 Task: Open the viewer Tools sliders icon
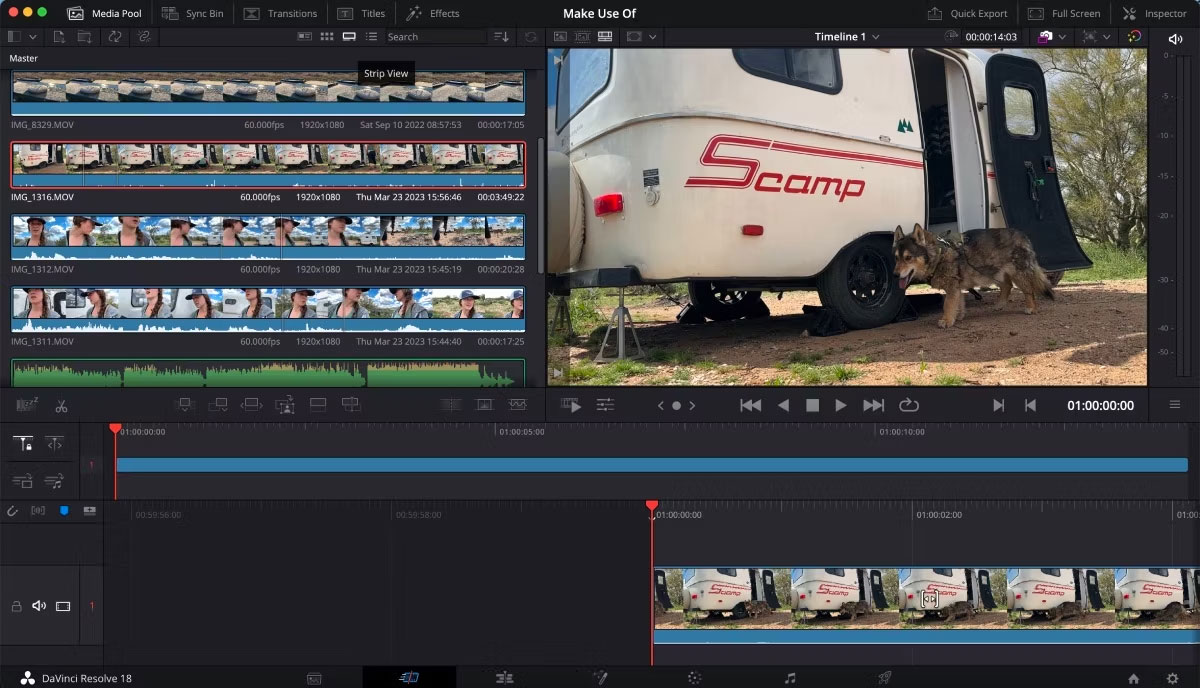(605, 405)
